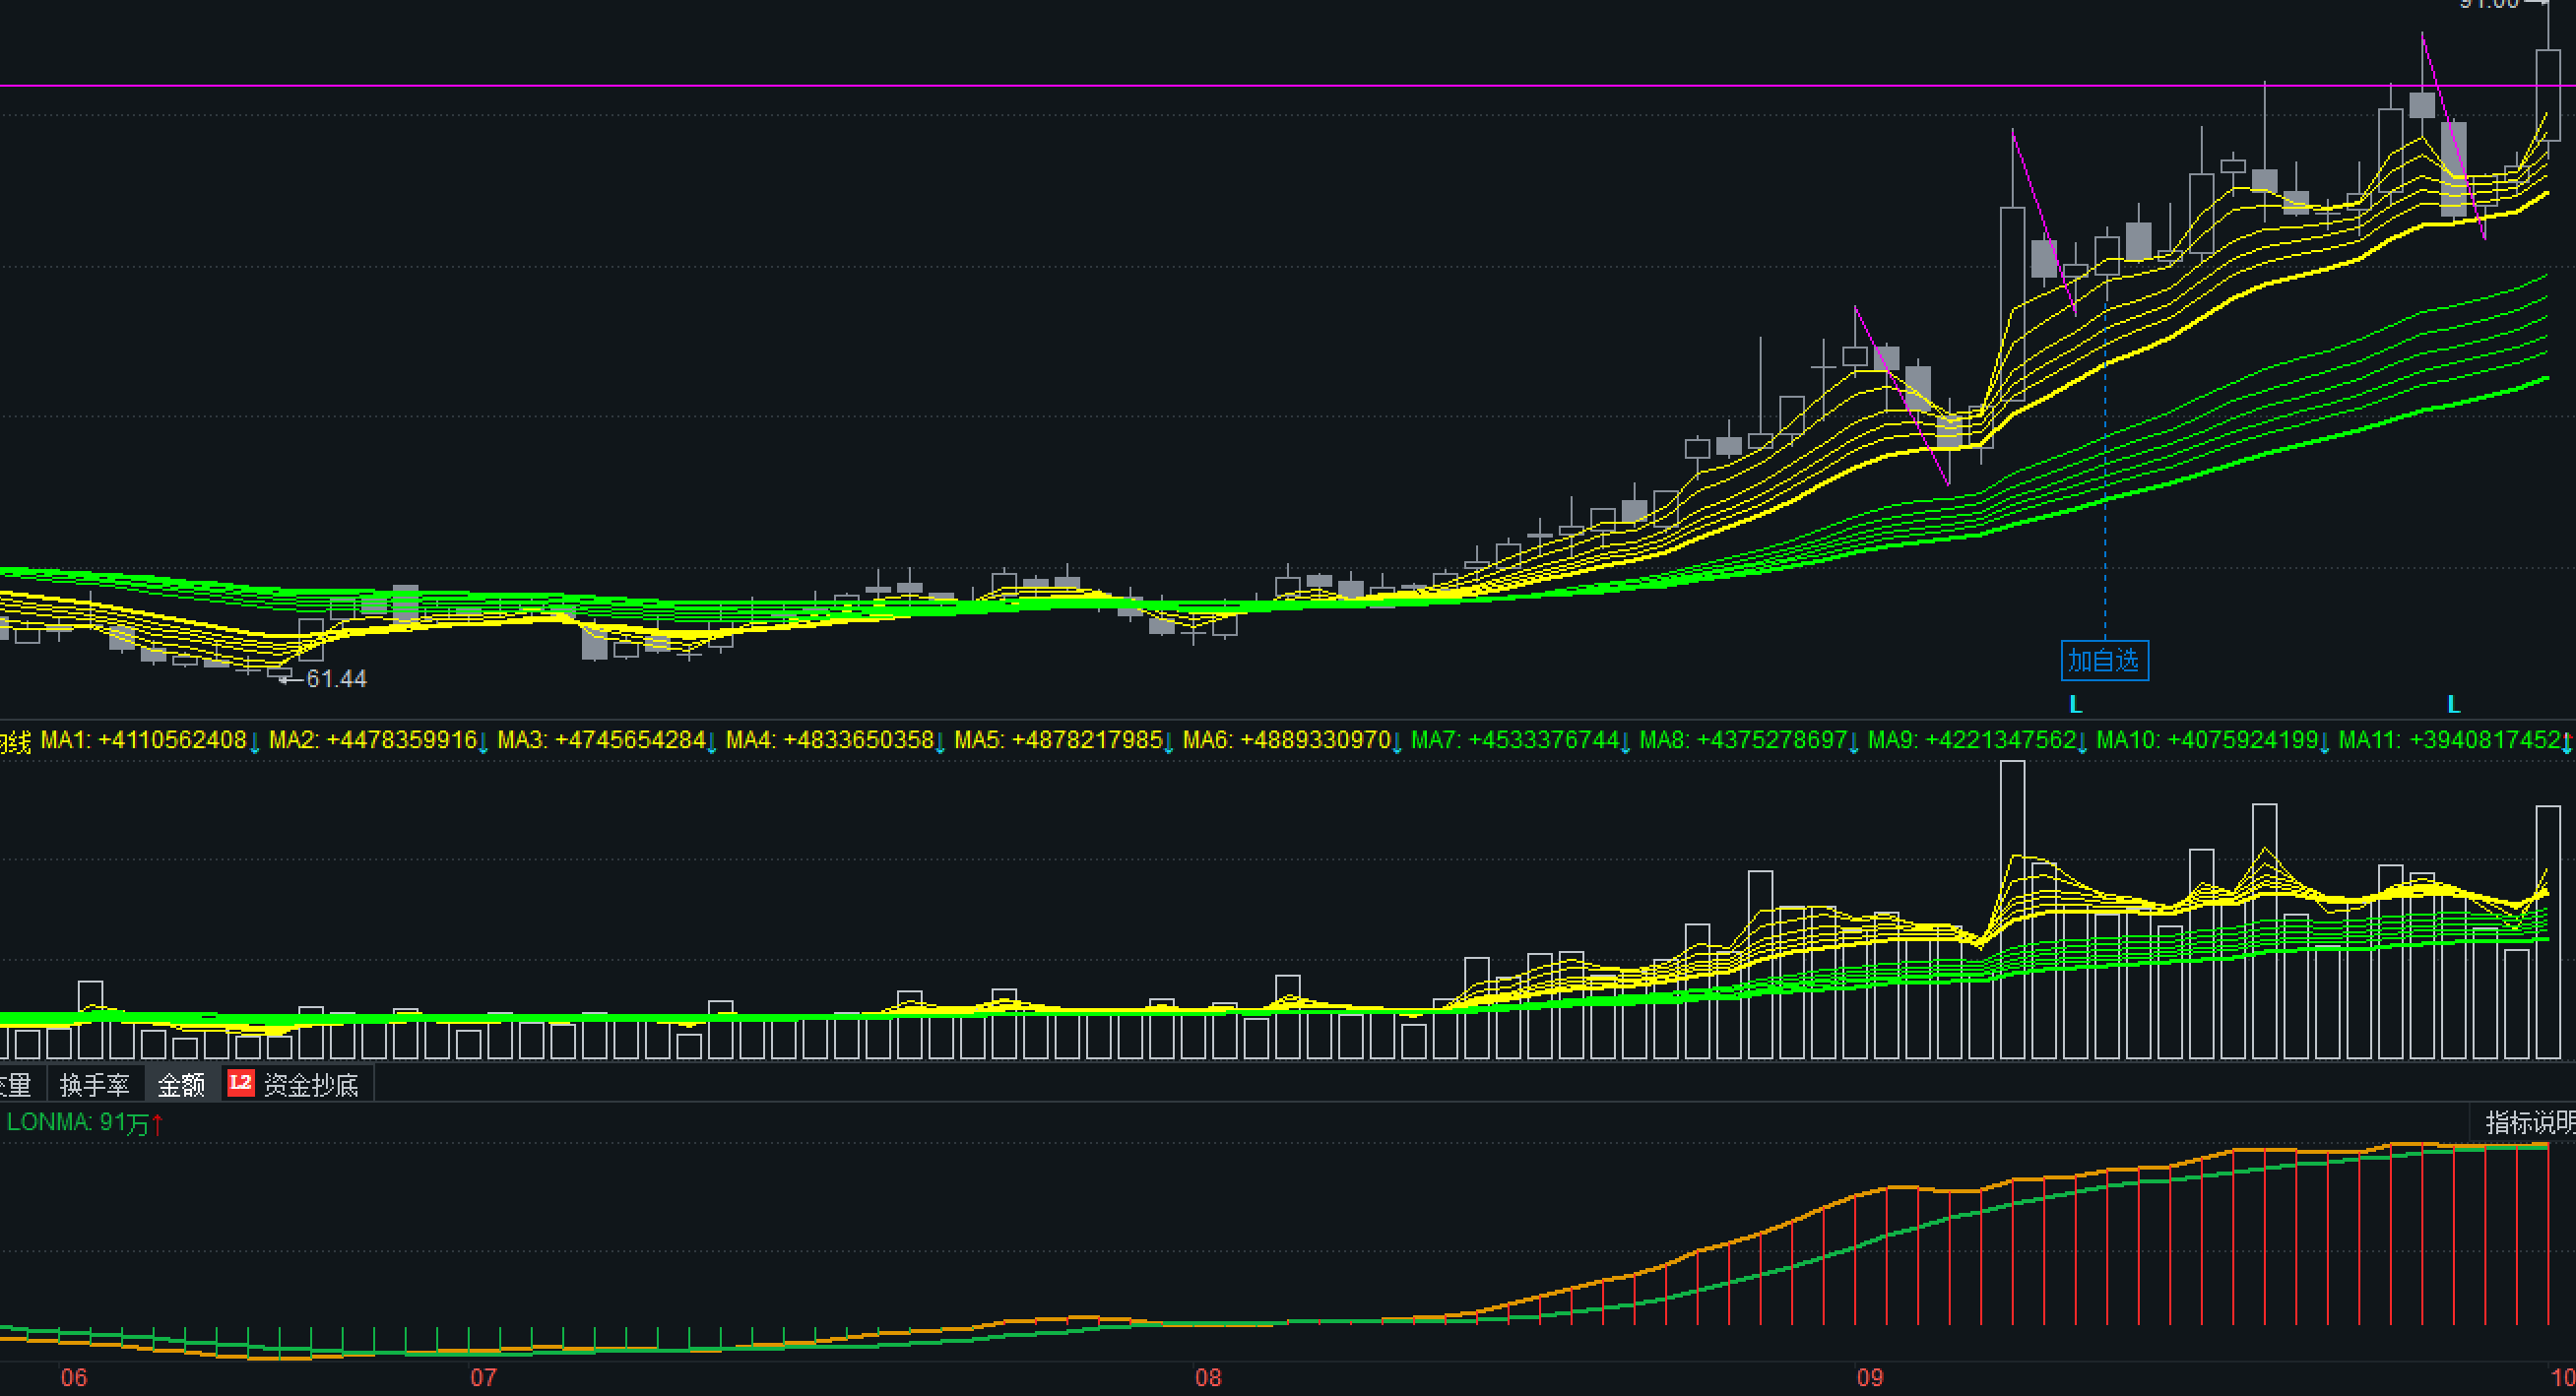This screenshot has width=2576, height=1396.
Task: Click the rightmost cyan L marker
Action: tap(2453, 705)
